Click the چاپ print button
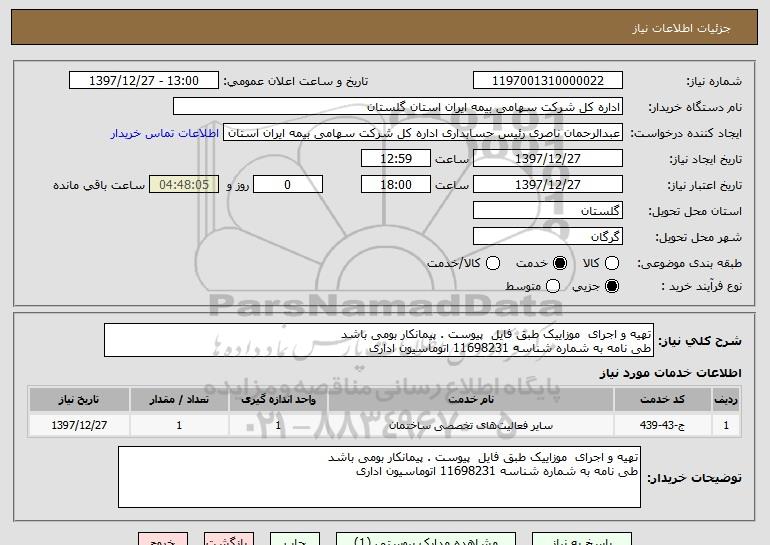 click(x=295, y=539)
